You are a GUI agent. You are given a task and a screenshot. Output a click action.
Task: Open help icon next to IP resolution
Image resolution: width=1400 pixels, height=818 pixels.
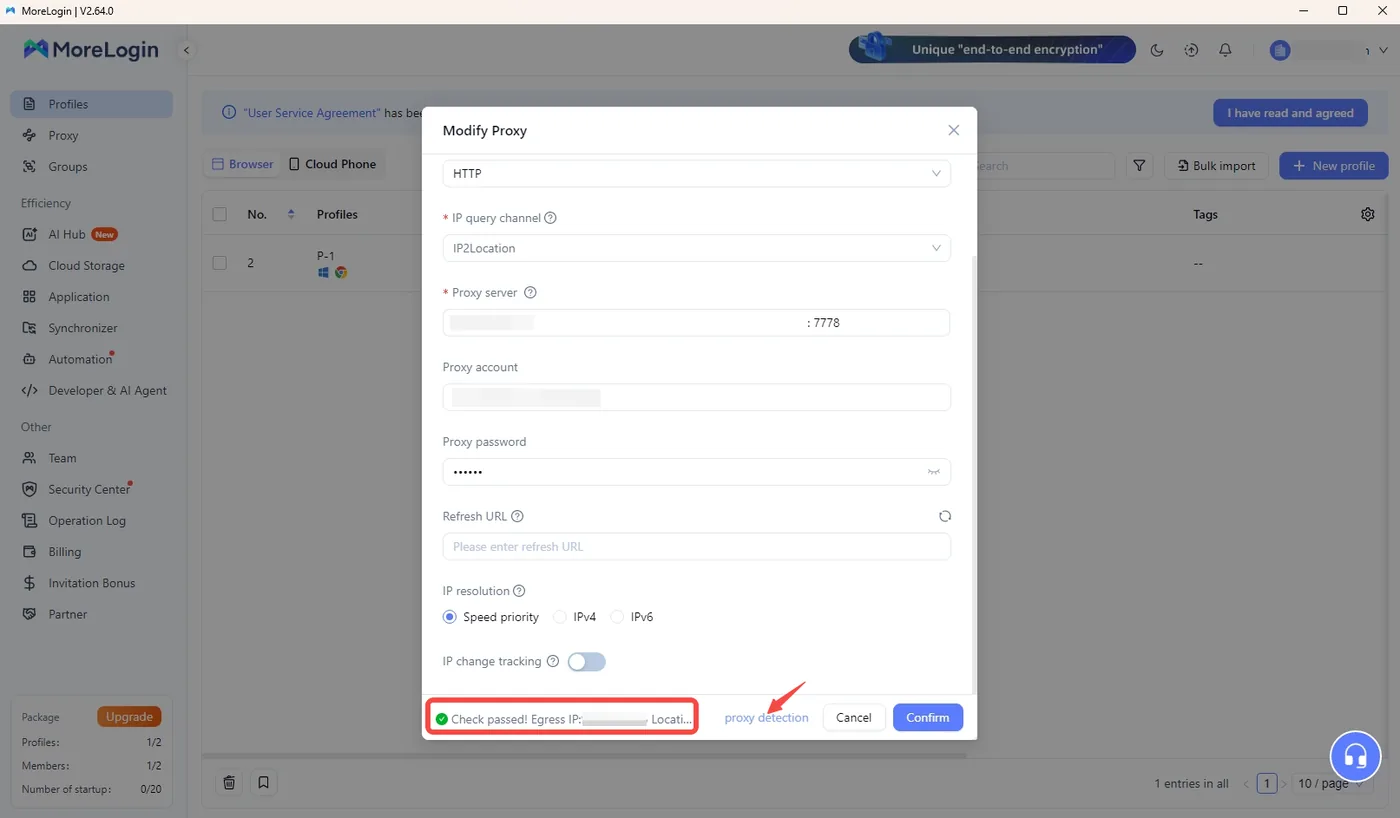[519, 591]
